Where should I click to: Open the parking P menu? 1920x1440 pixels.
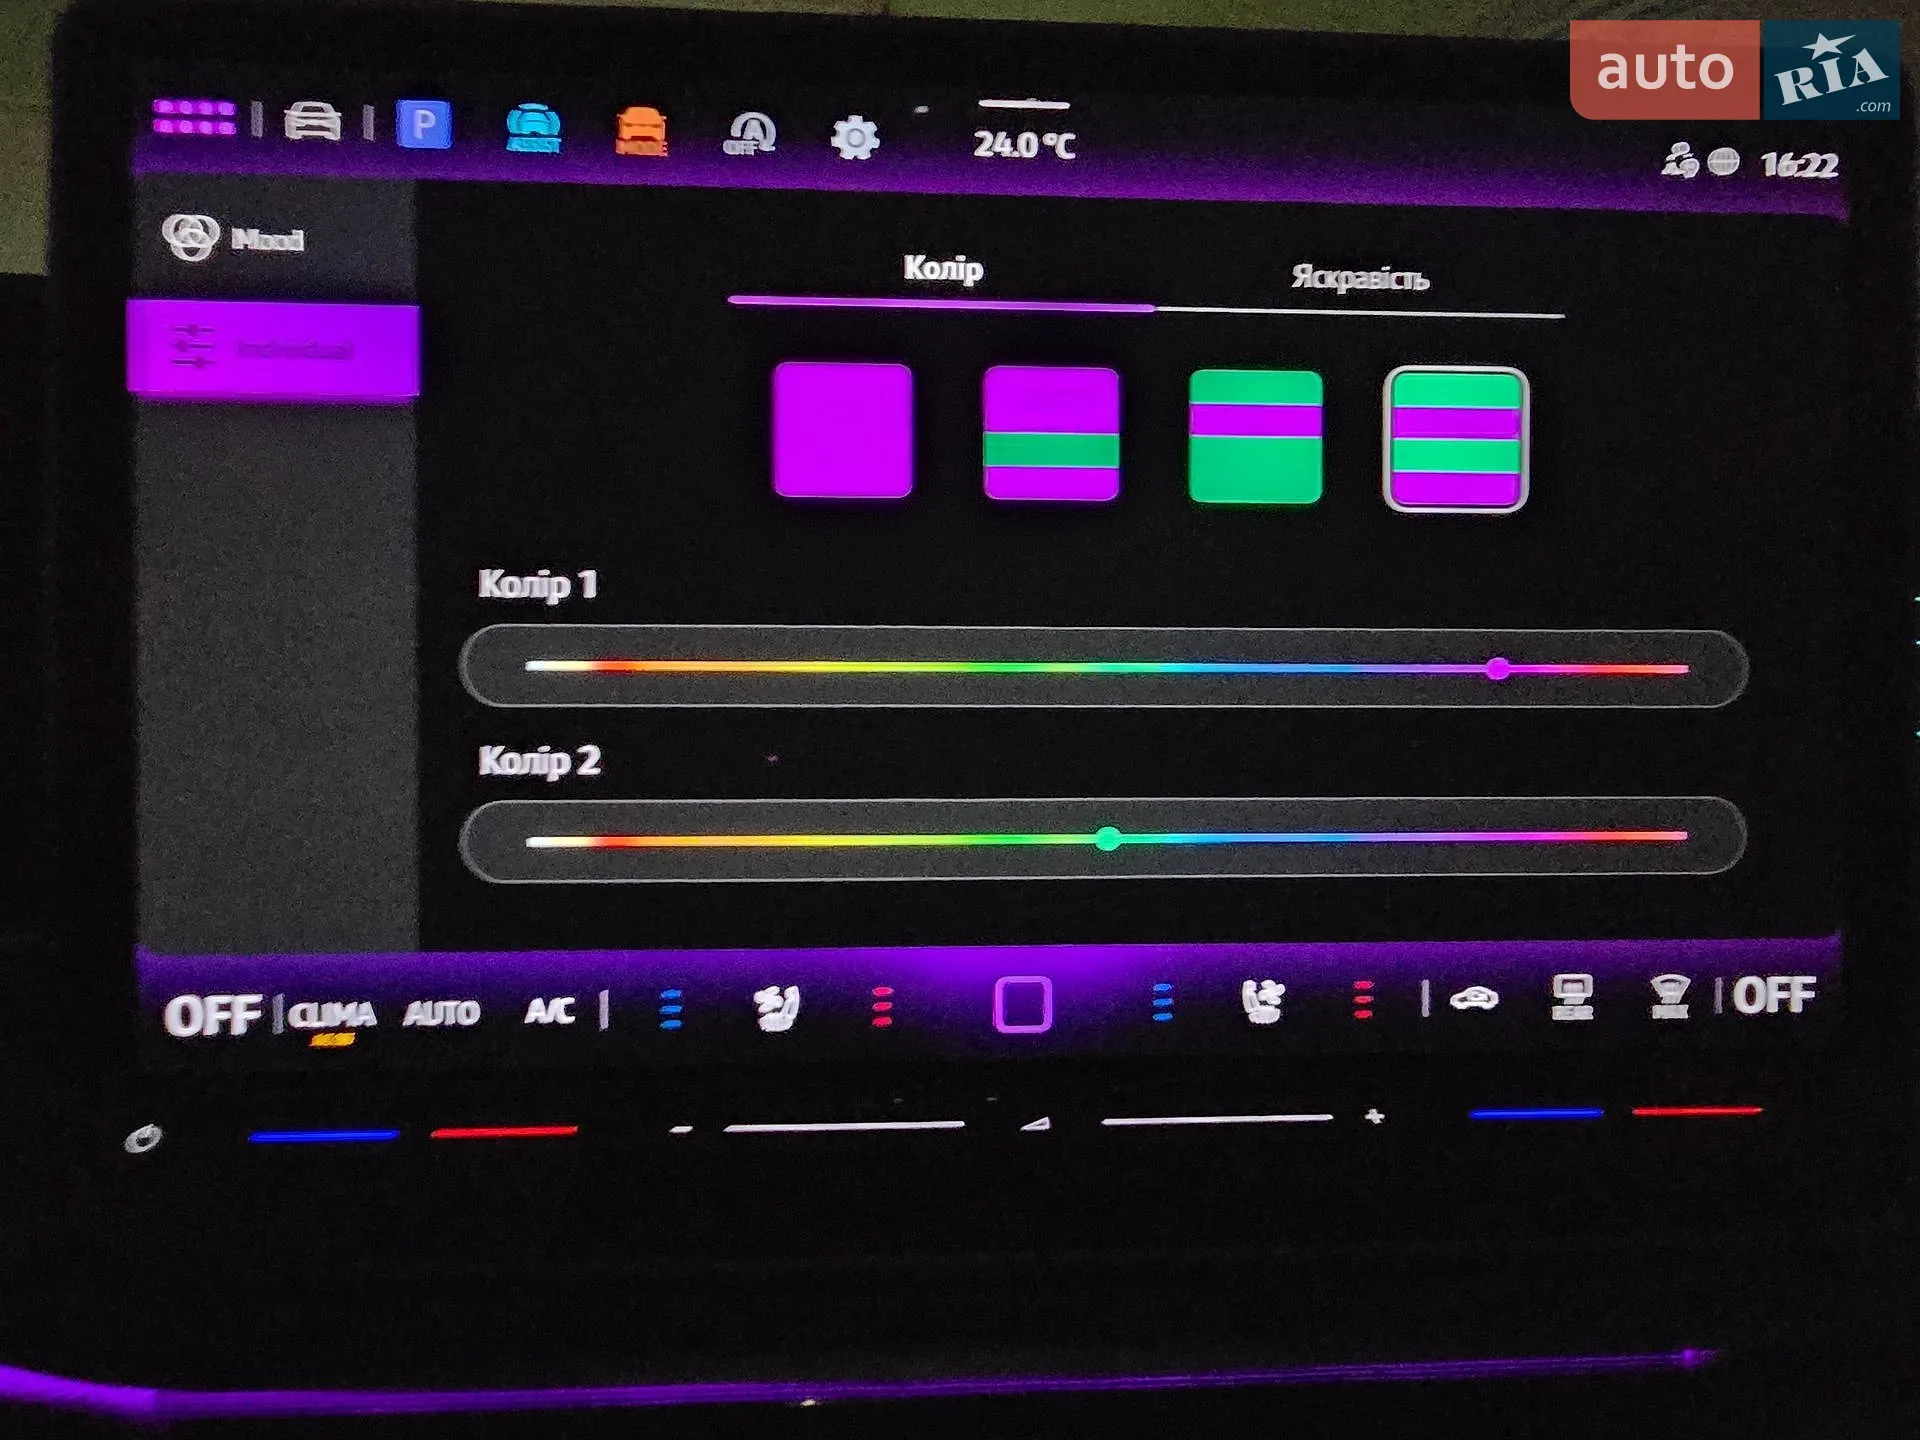423,125
